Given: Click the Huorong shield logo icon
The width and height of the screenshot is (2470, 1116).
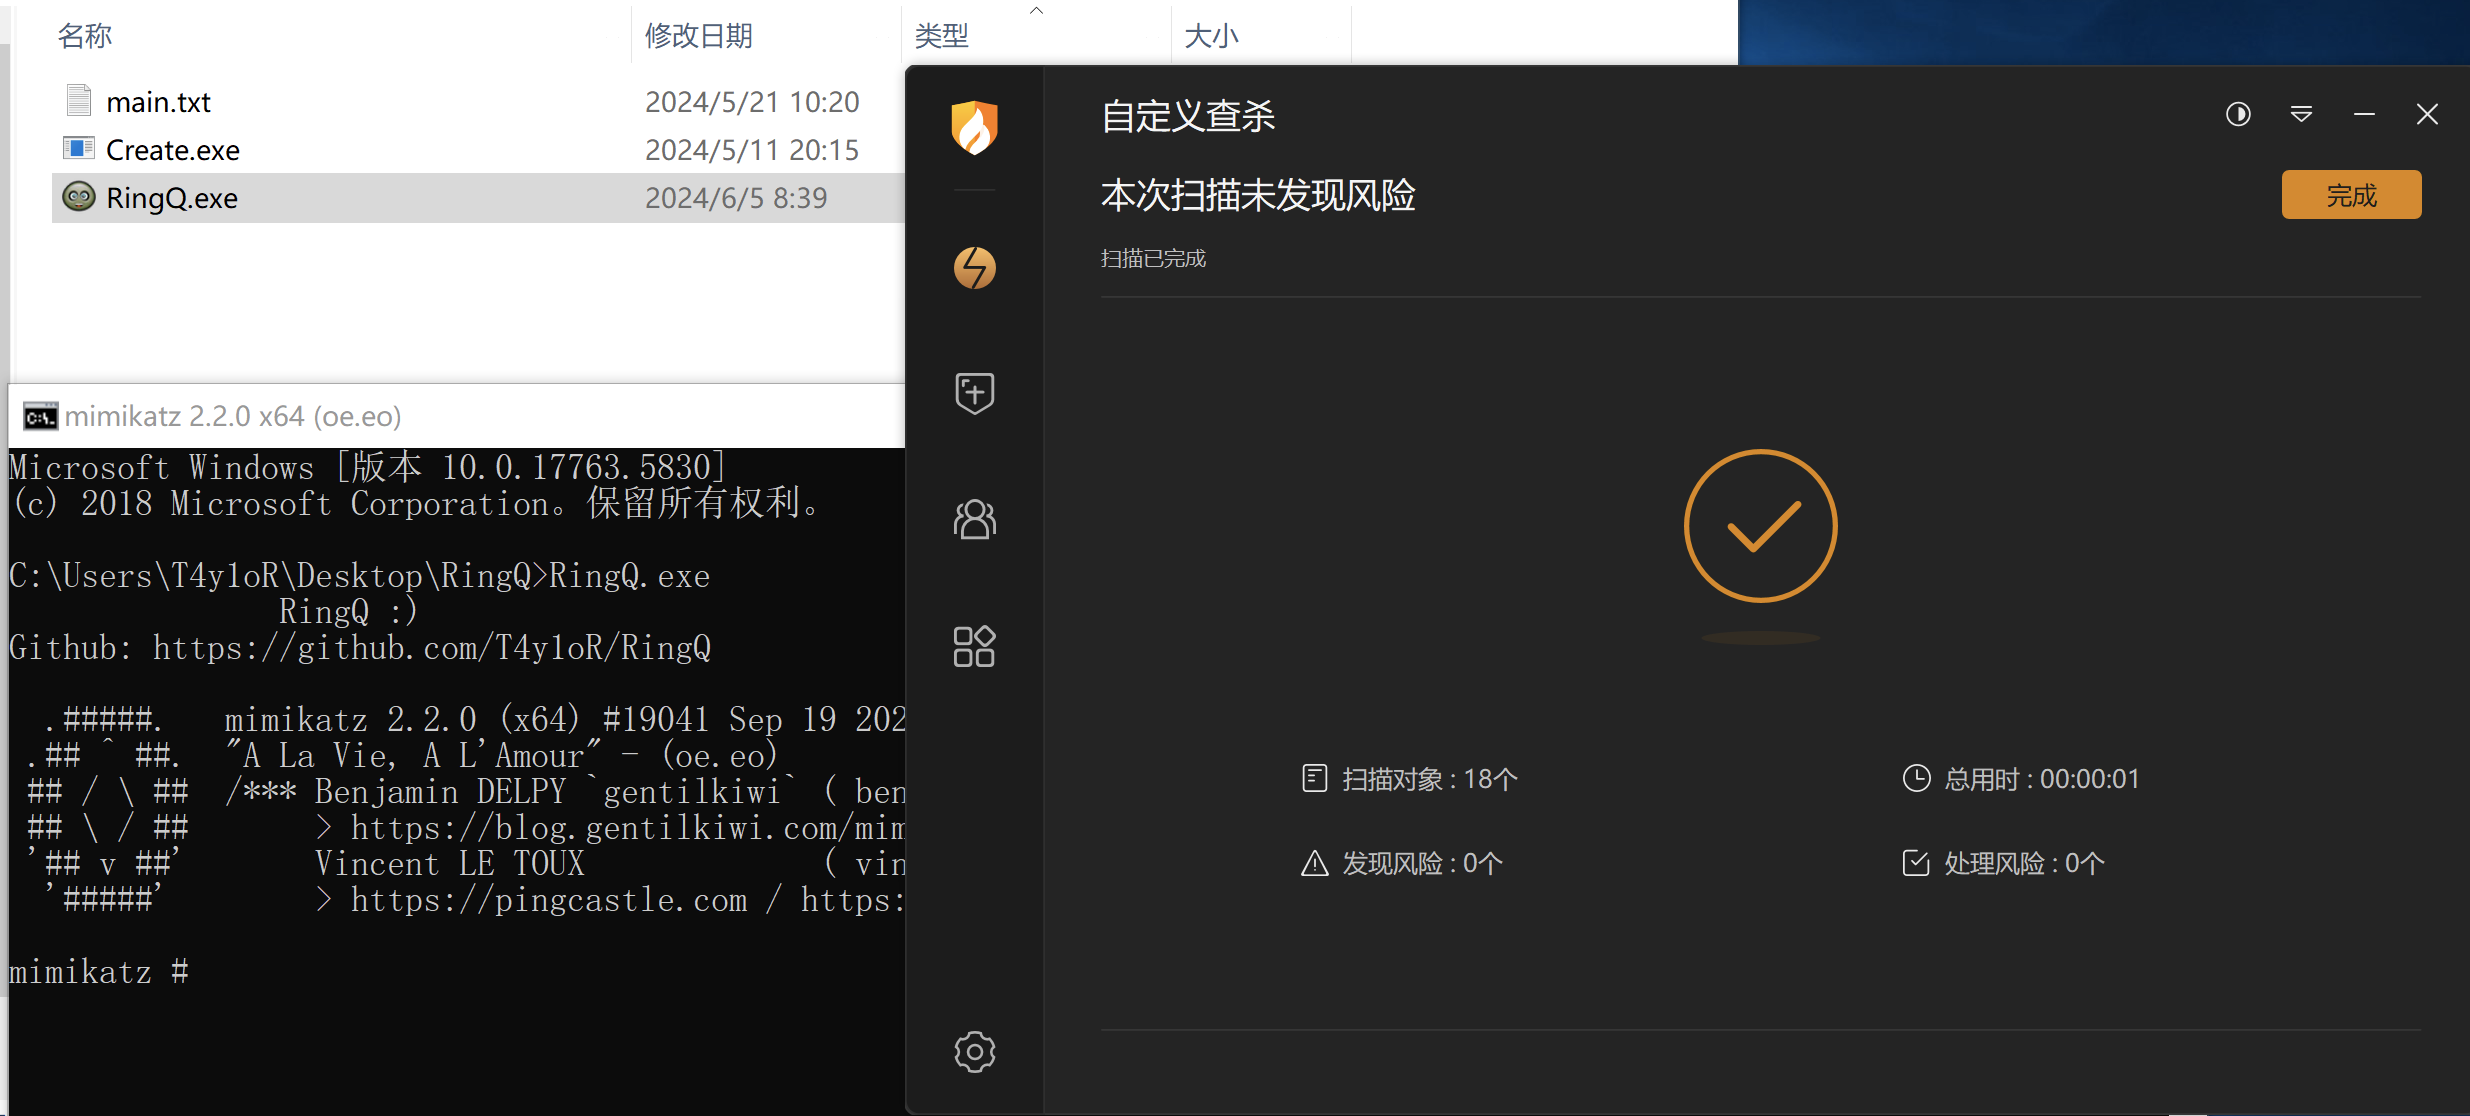Looking at the screenshot, I should pos(974,128).
